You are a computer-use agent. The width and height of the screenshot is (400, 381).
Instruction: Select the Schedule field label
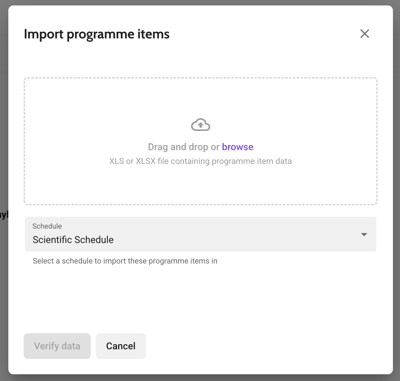(47, 226)
